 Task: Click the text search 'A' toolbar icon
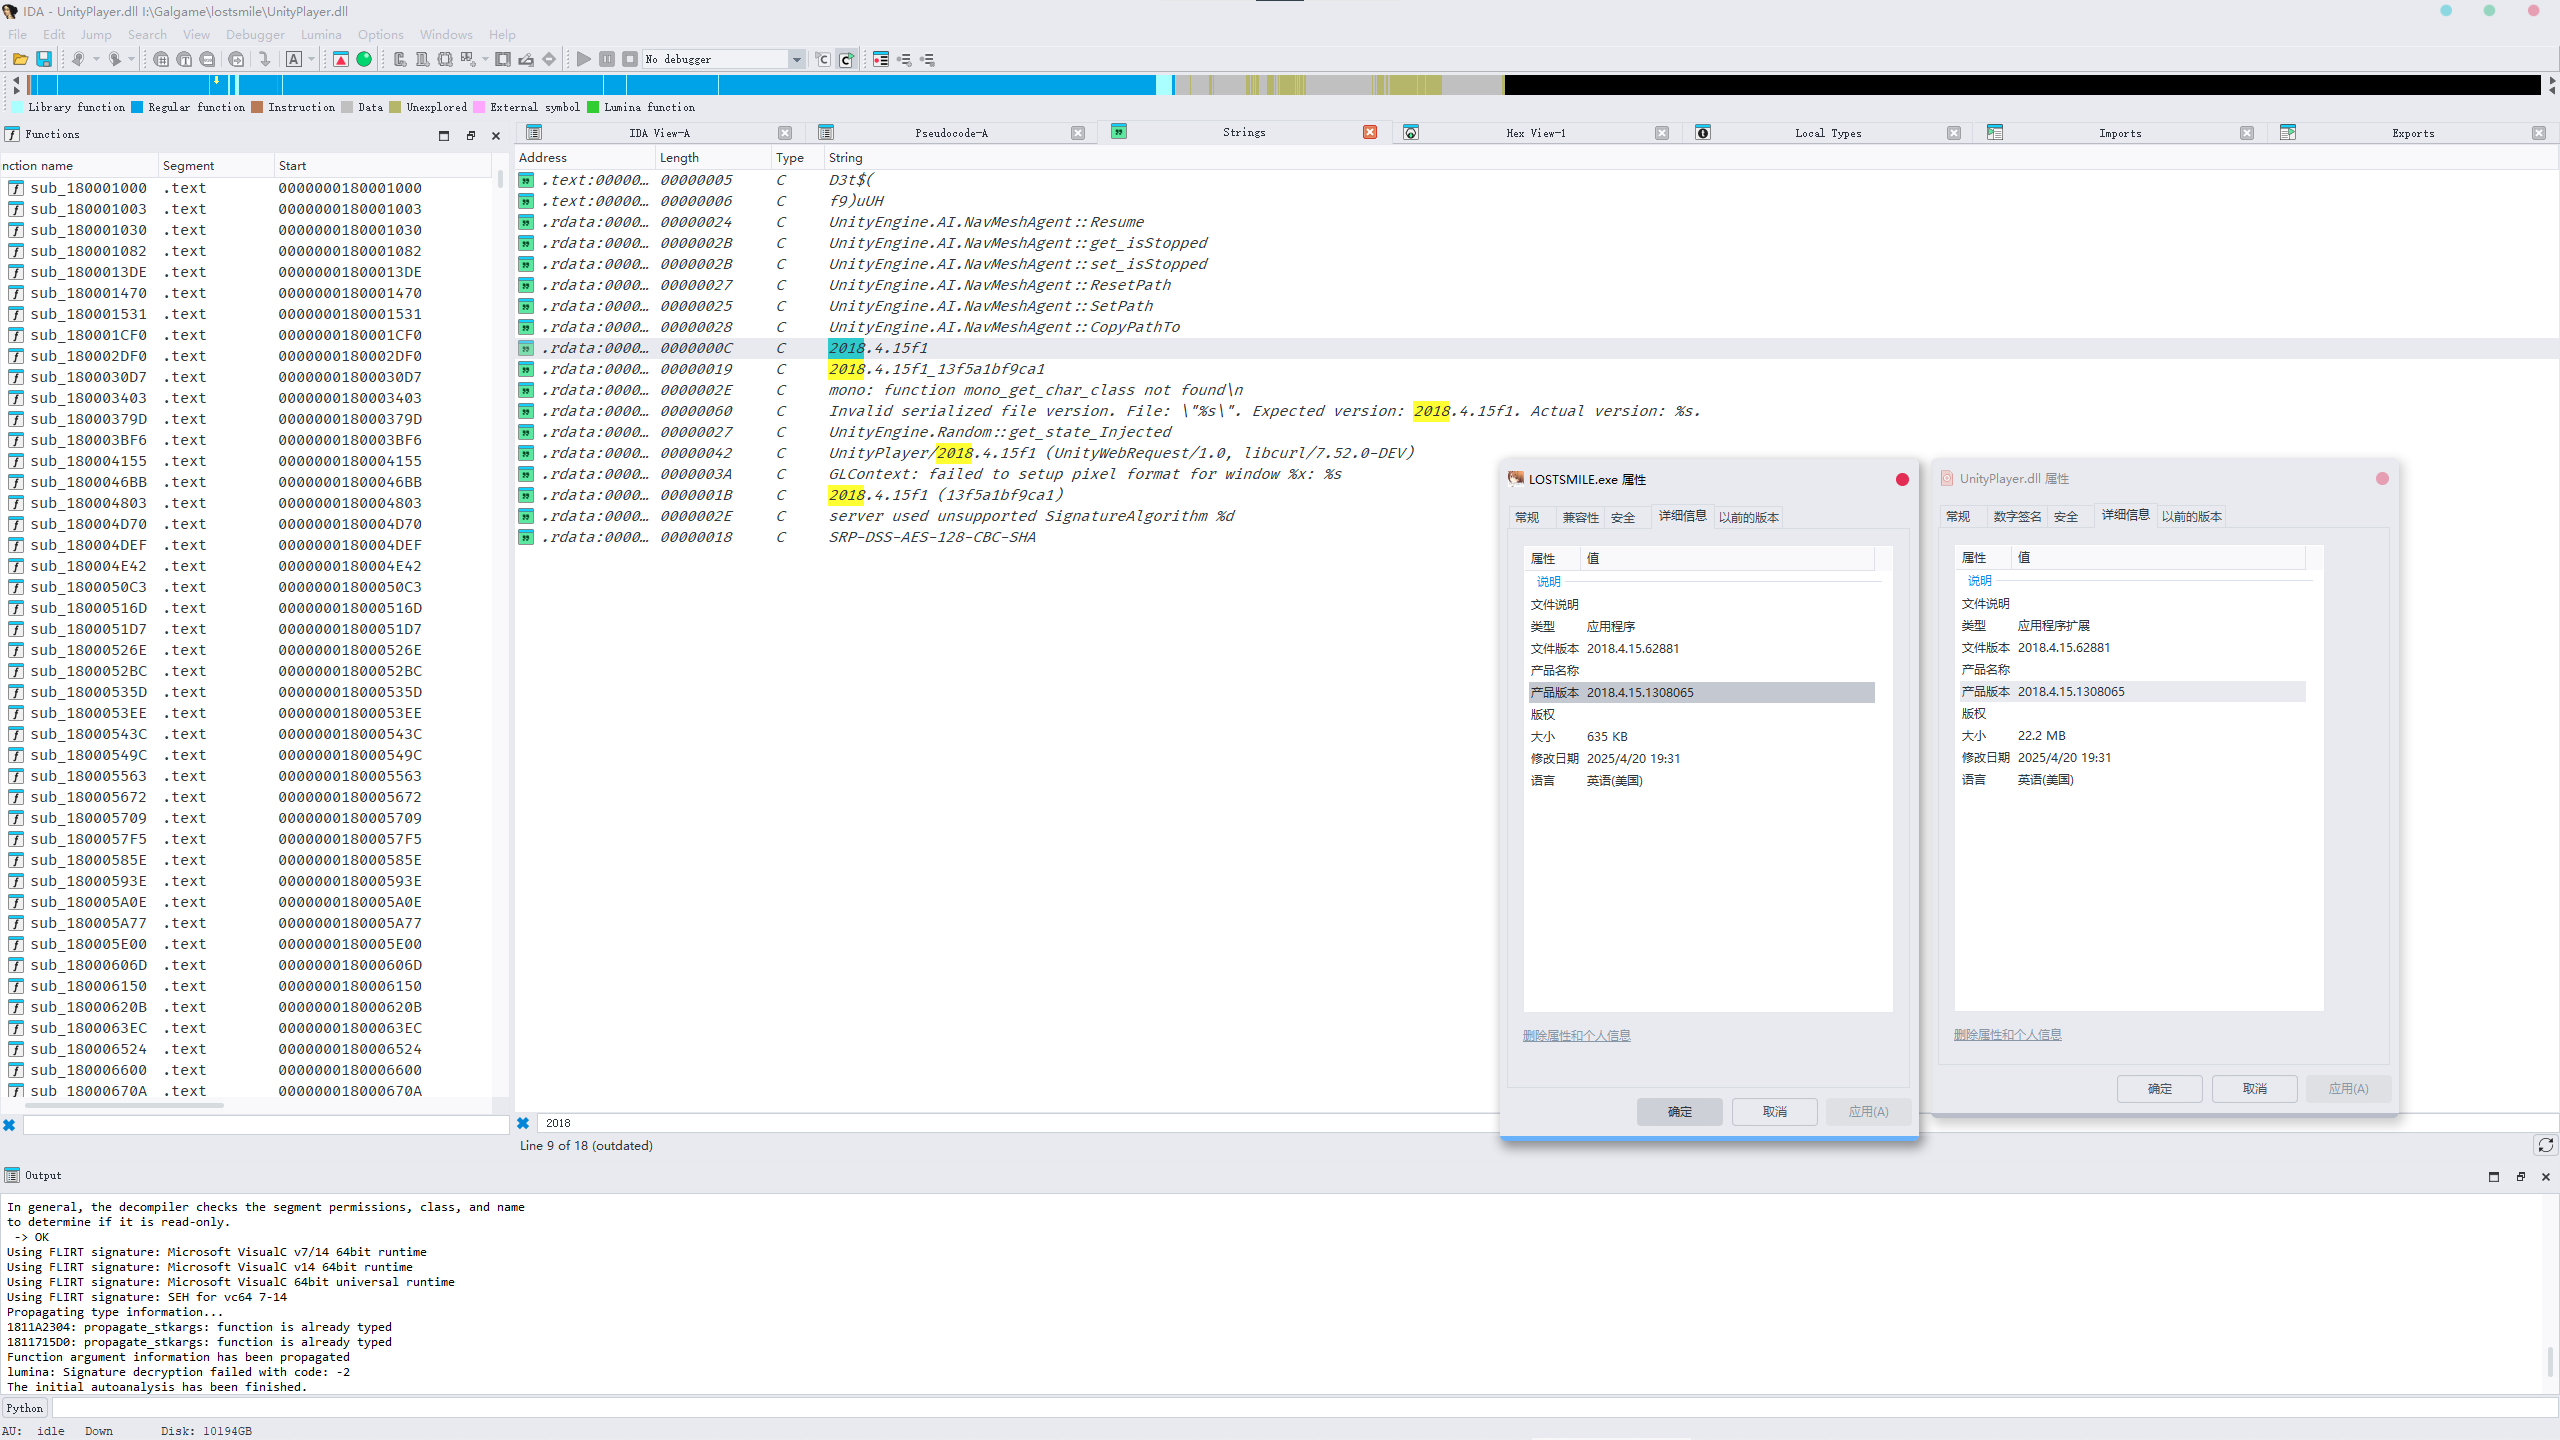click(294, 59)
